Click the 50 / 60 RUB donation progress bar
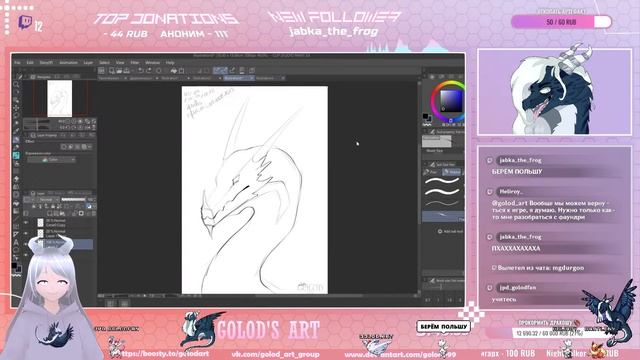640x360 pixels. (x=561, y=22)
